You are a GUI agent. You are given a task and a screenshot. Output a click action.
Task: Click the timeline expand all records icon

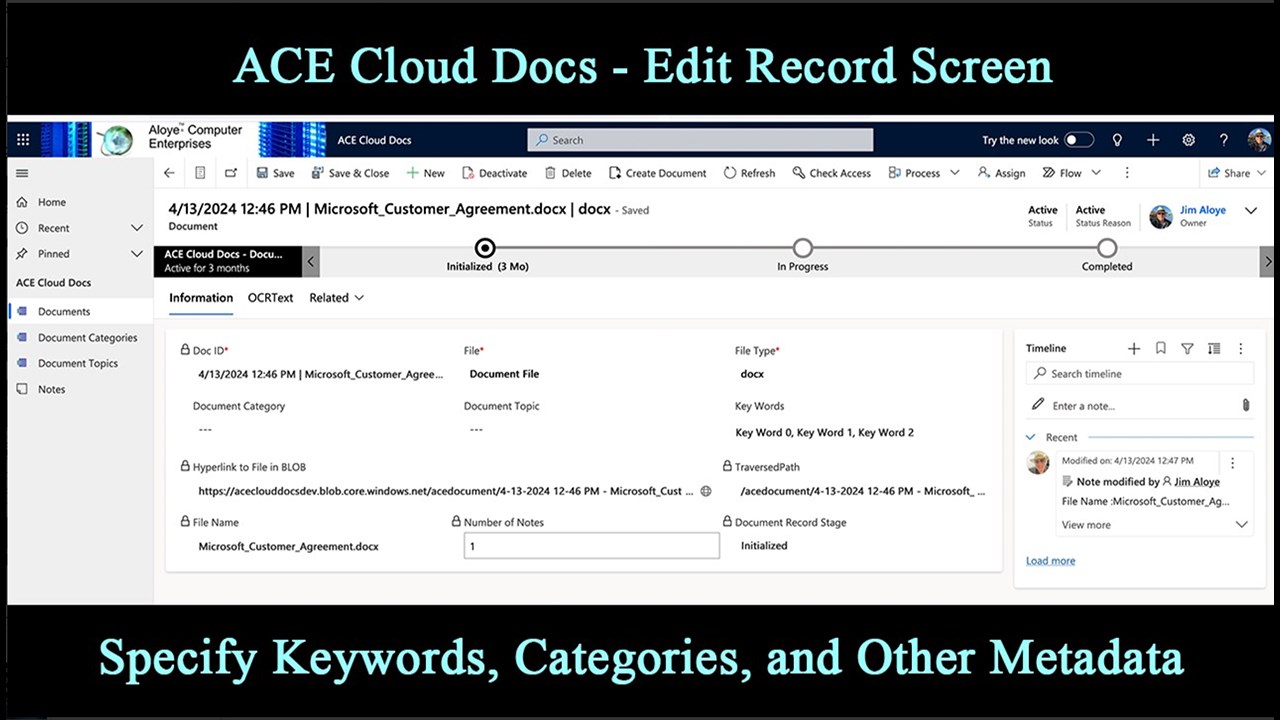coord(1214,348)
